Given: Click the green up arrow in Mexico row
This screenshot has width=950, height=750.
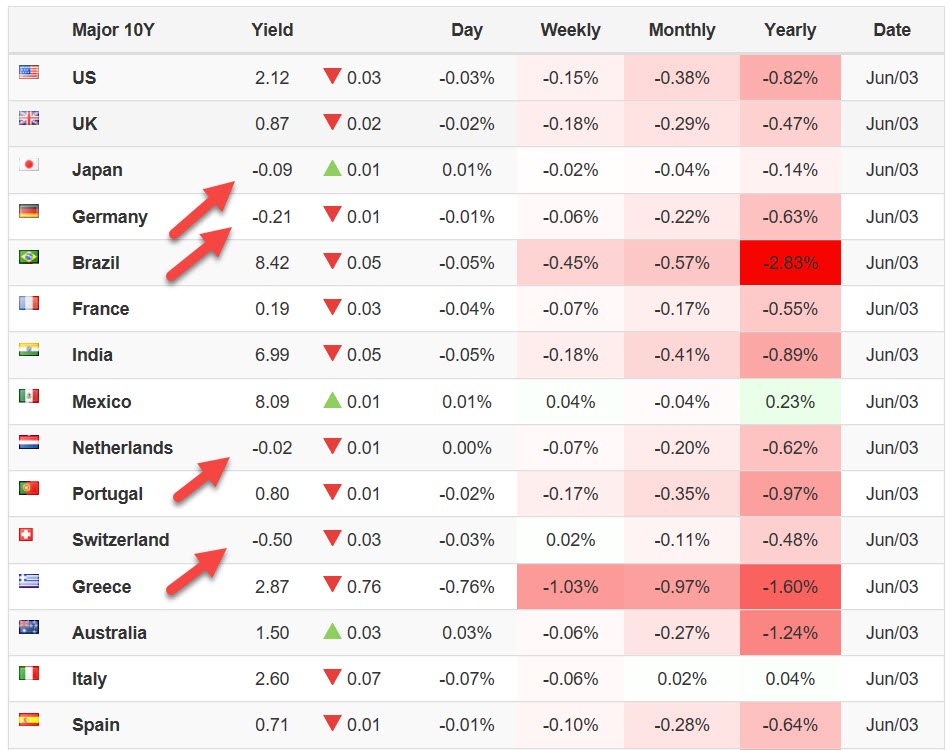Looking at the screenshot, I should coord(333,401).
